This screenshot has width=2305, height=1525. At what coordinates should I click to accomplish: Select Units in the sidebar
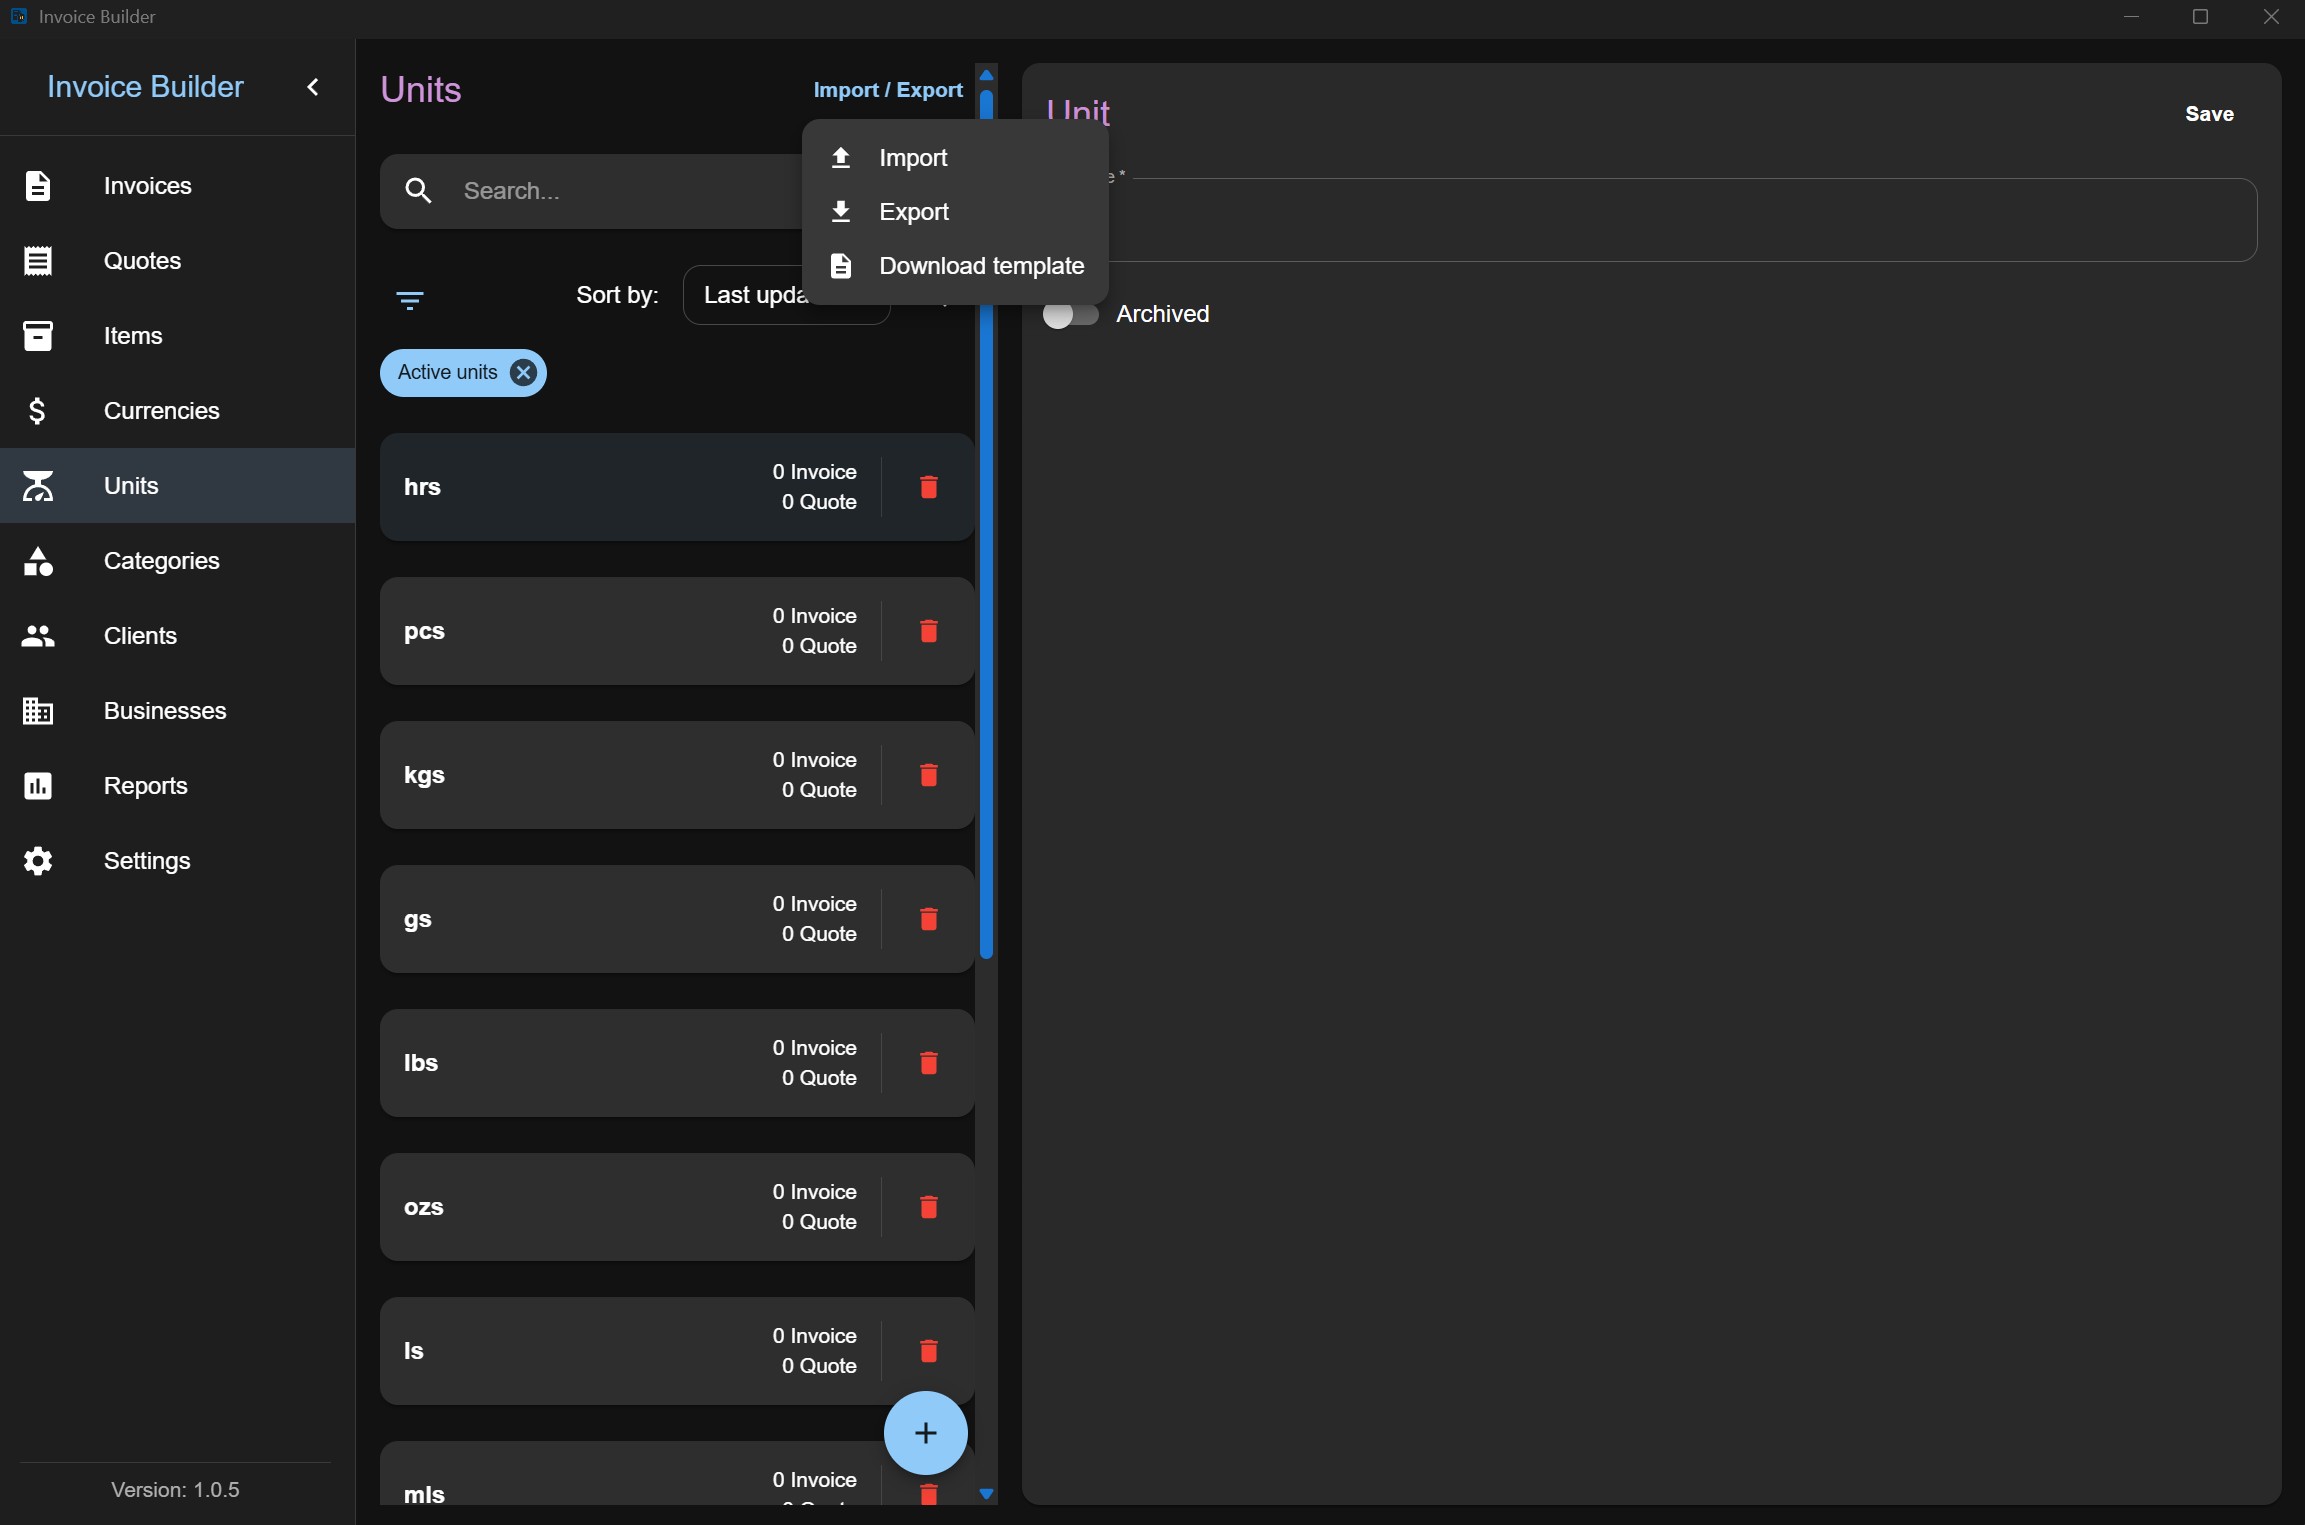point(177,486)
